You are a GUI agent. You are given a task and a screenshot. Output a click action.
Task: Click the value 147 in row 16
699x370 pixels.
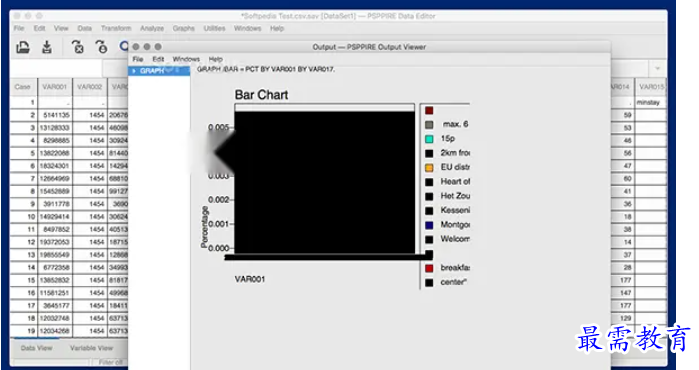tap(622, 293)
